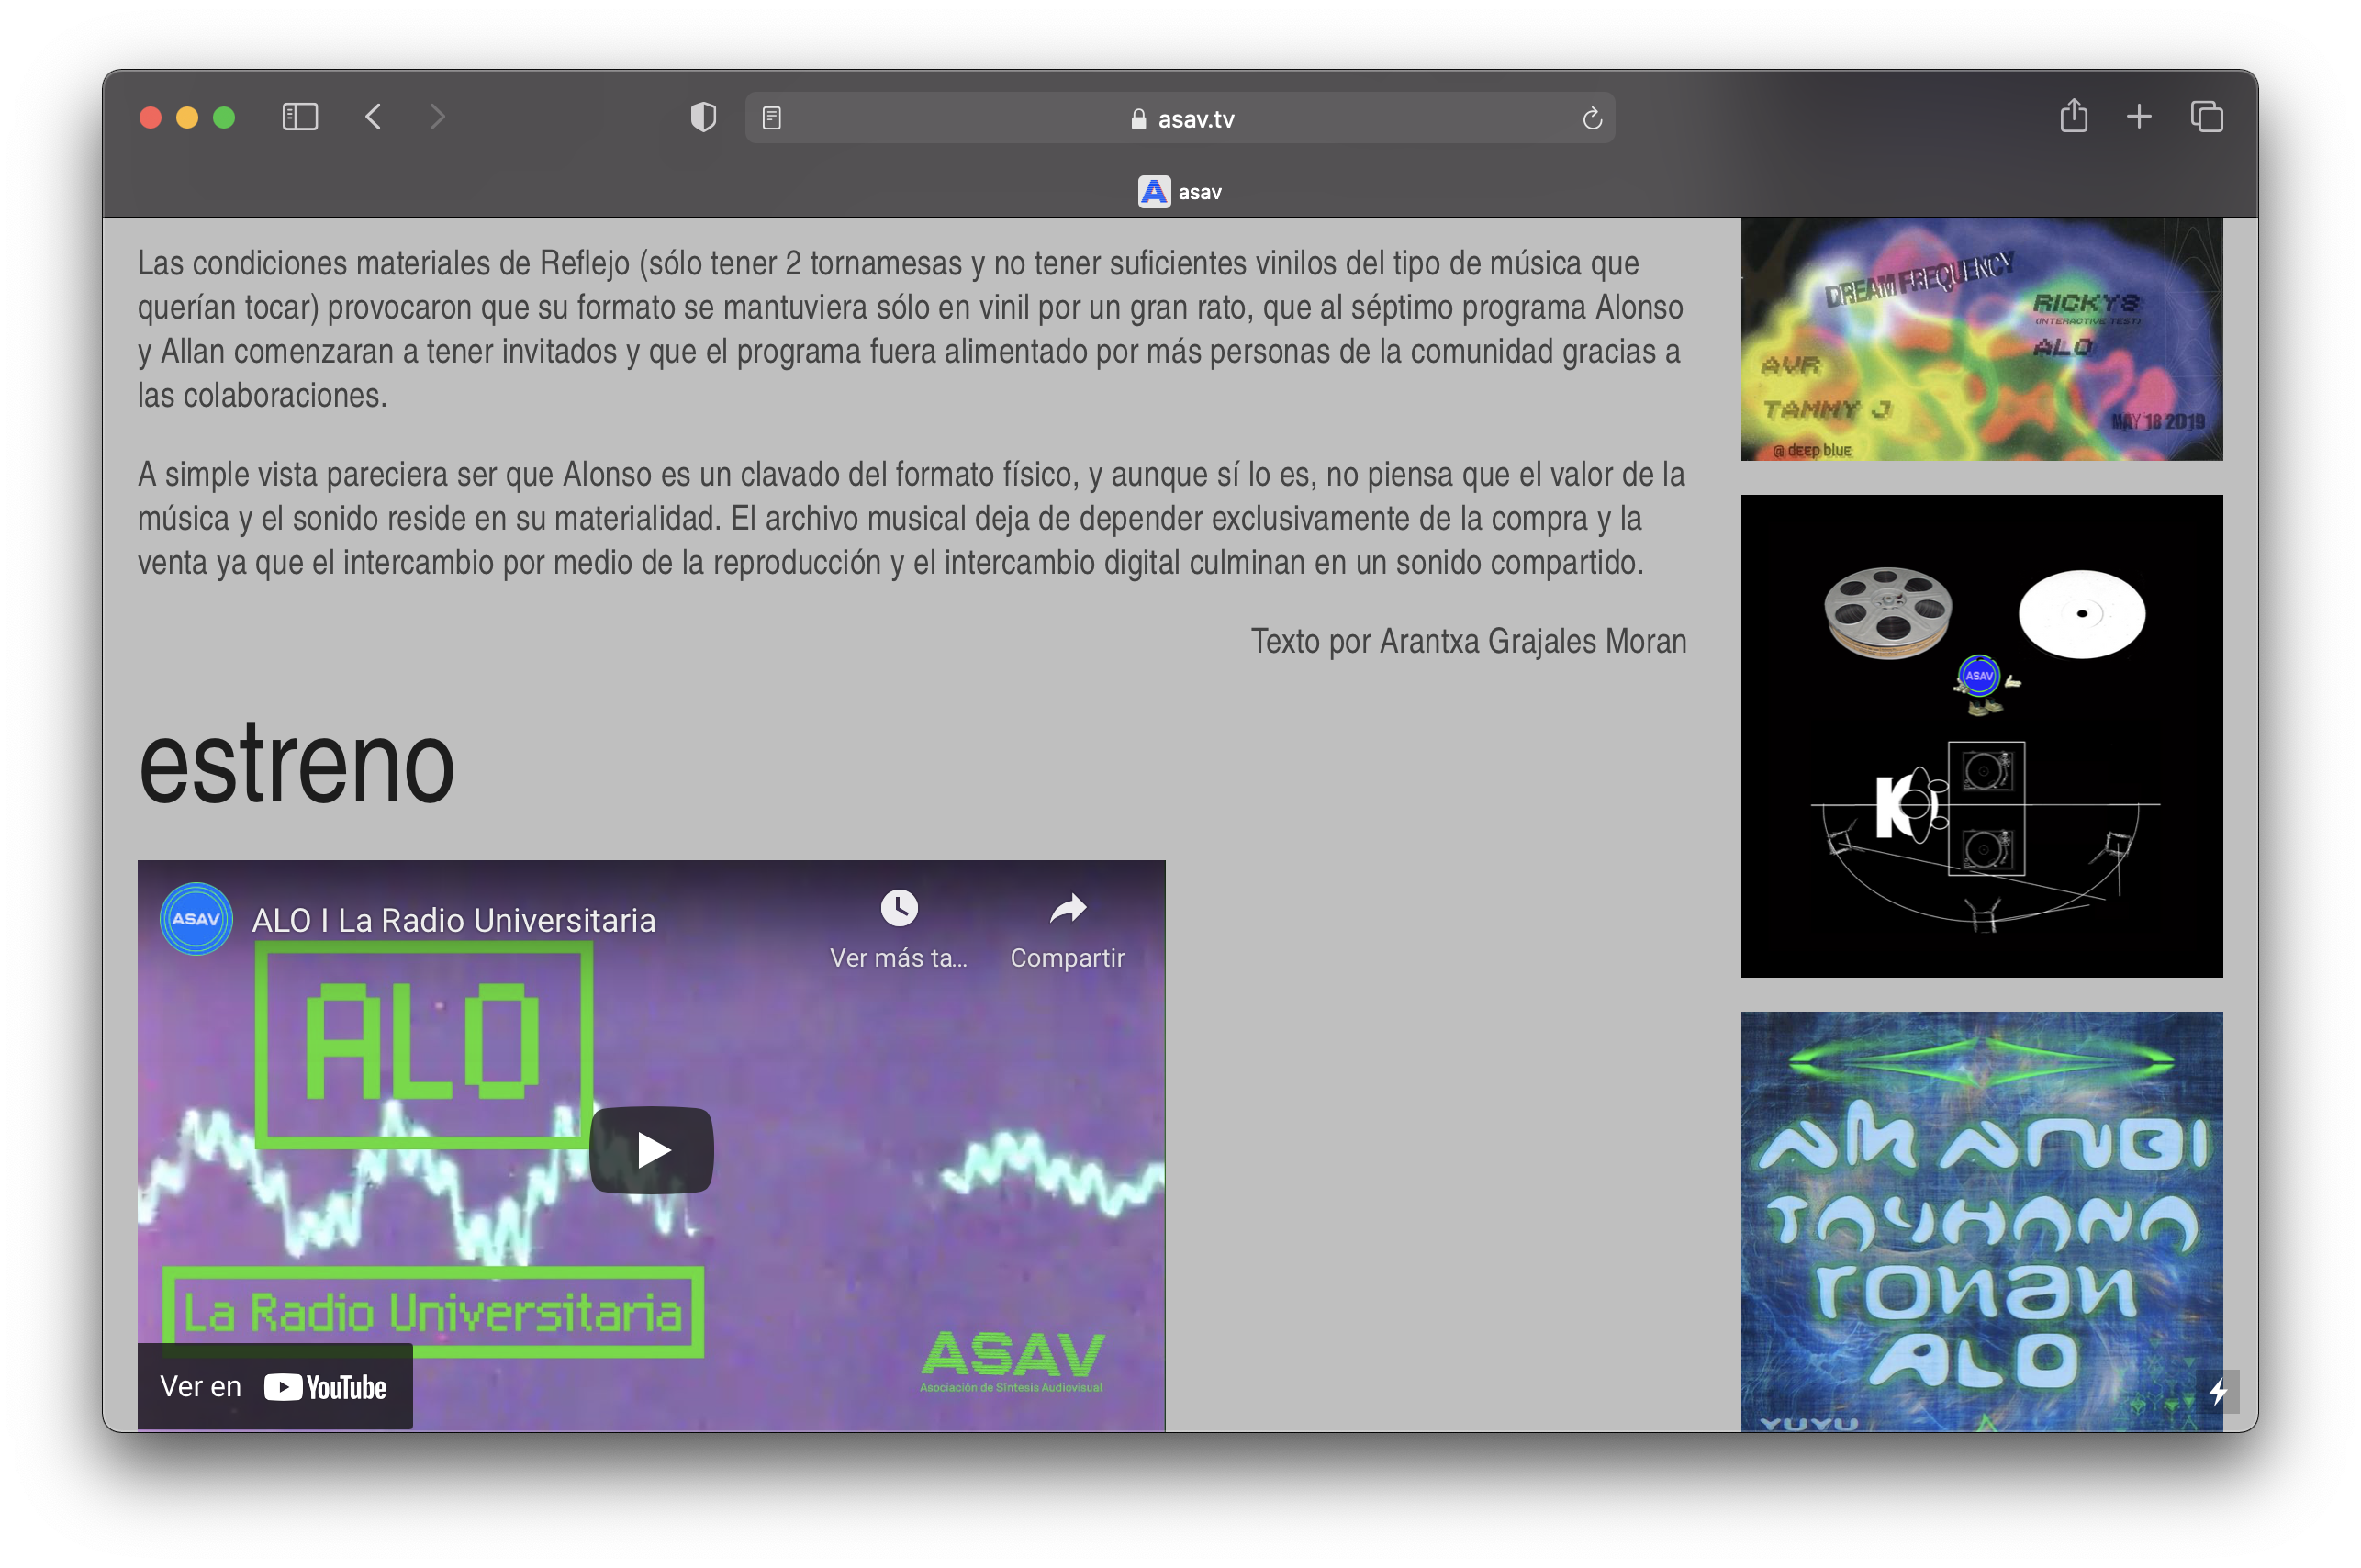Open a new tab with plus icon

[x=2138, y=117]
